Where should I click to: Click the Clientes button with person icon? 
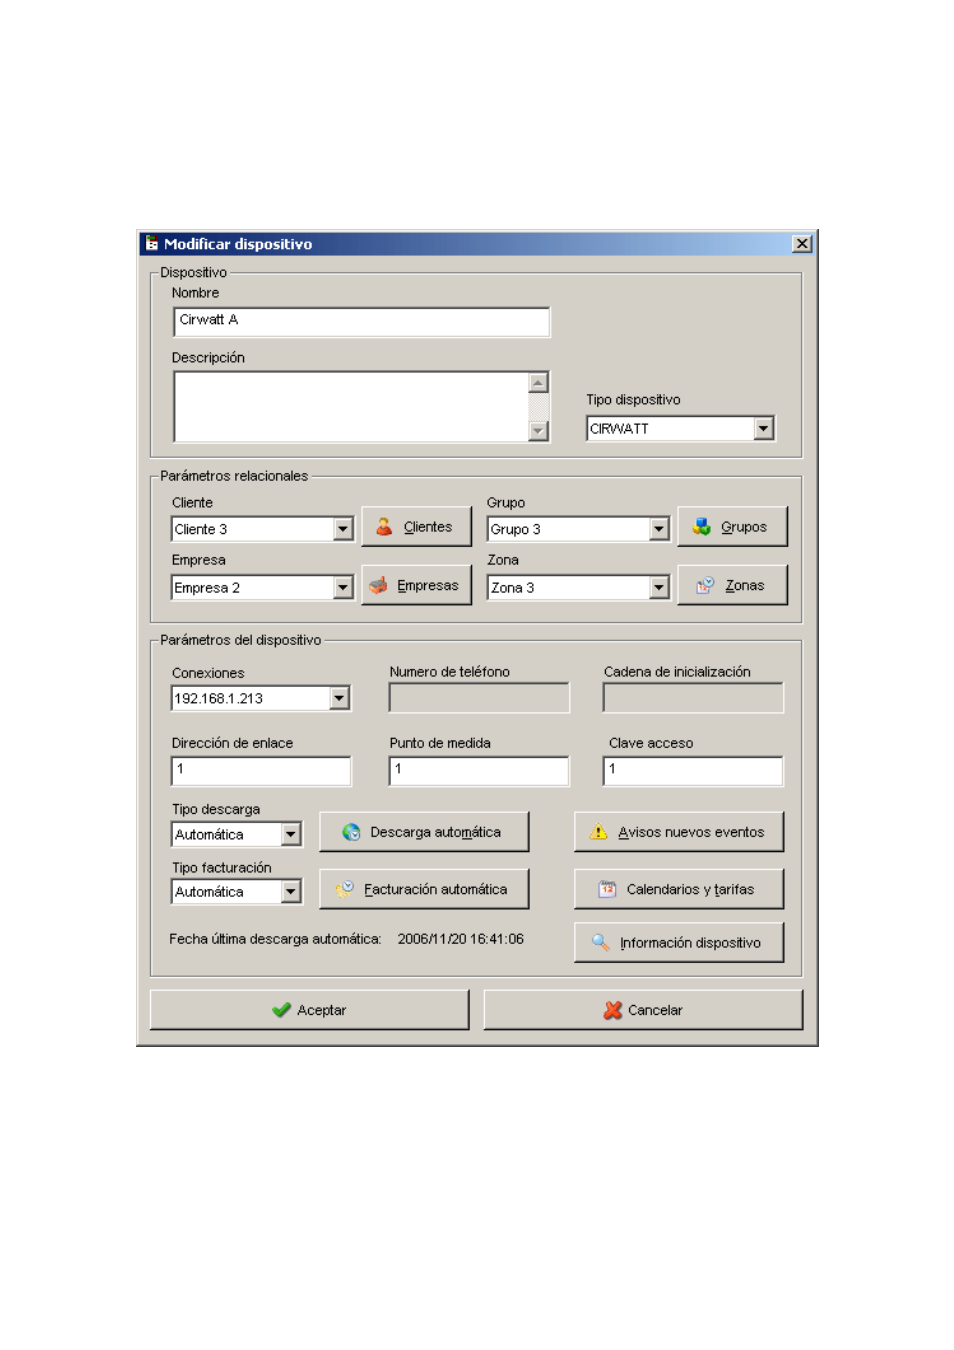click(x=416, y=527)
